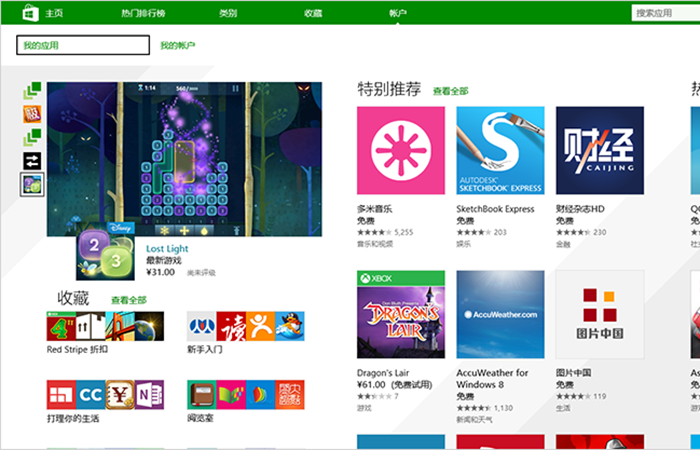Open the 财经 Caijing app tile
This screenshot has height=450, width=700.
click(600, 150)
